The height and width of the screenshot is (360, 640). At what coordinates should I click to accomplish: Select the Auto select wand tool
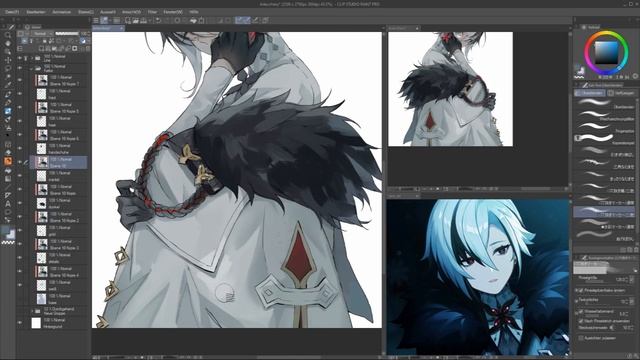coord(8,77)
